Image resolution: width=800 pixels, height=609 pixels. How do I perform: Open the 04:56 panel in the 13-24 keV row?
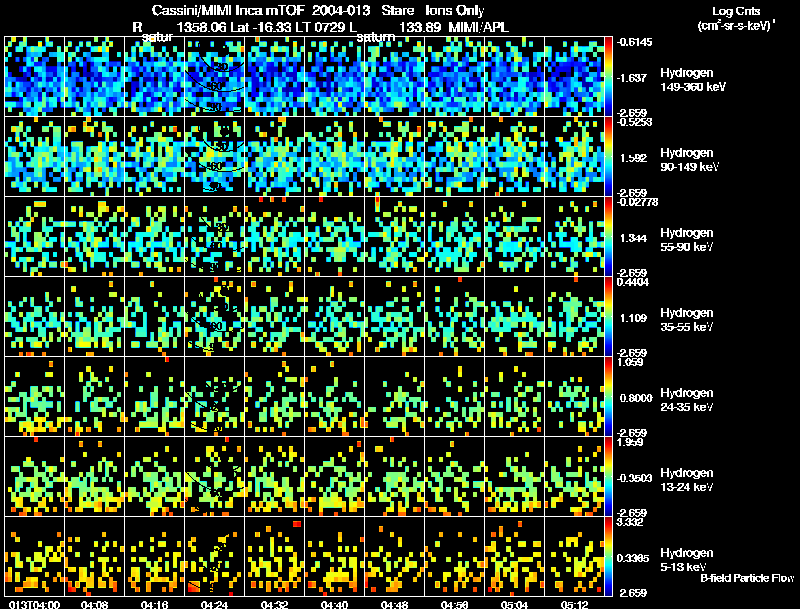click(454, 476)
